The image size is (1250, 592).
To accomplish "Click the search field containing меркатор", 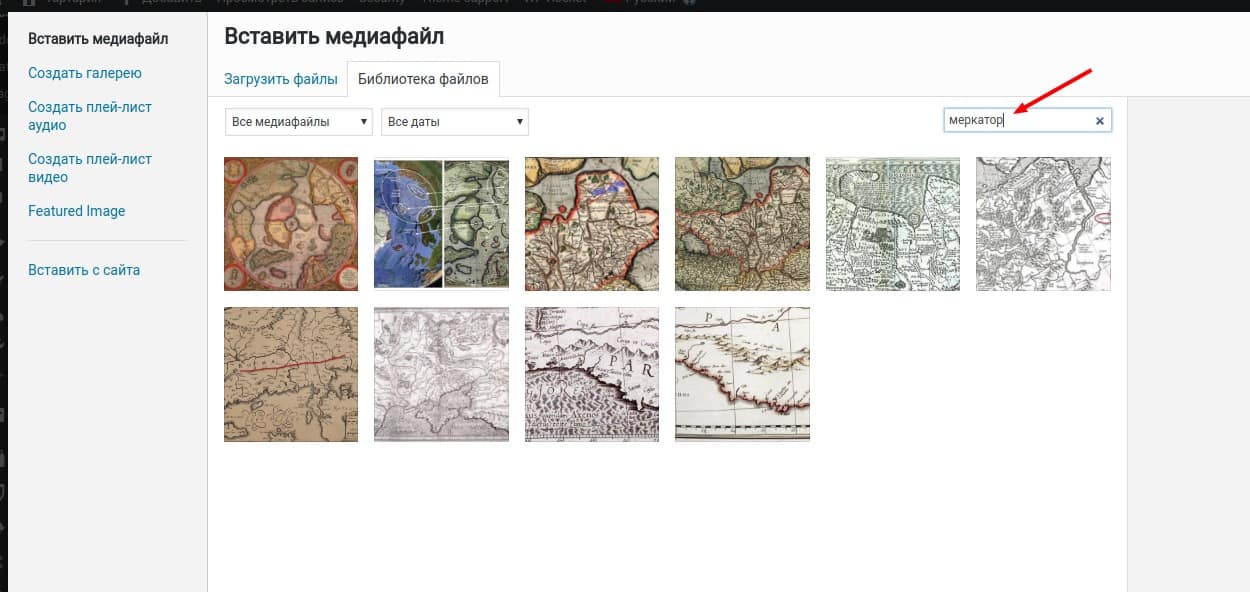I will click(1028, 121).
